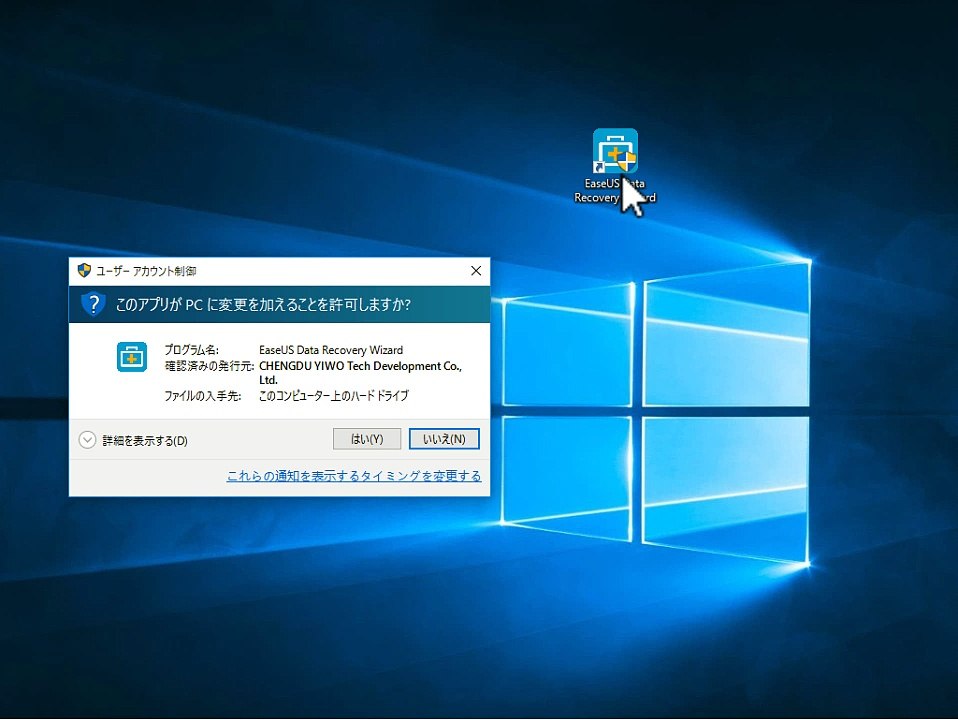
Task: Click the 確認済みの発行元: label
Action: 209,366
